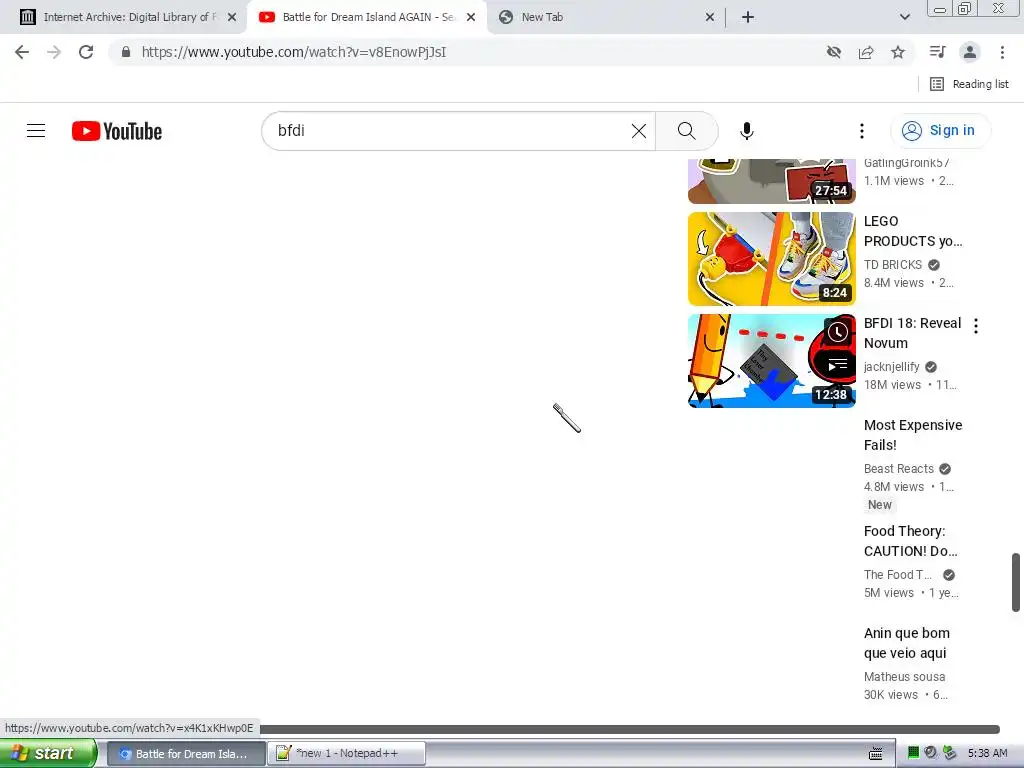The width and height of the screenshot is (1024, 768).
Task: Open the Windows start menu
Action: coord(47,753)
